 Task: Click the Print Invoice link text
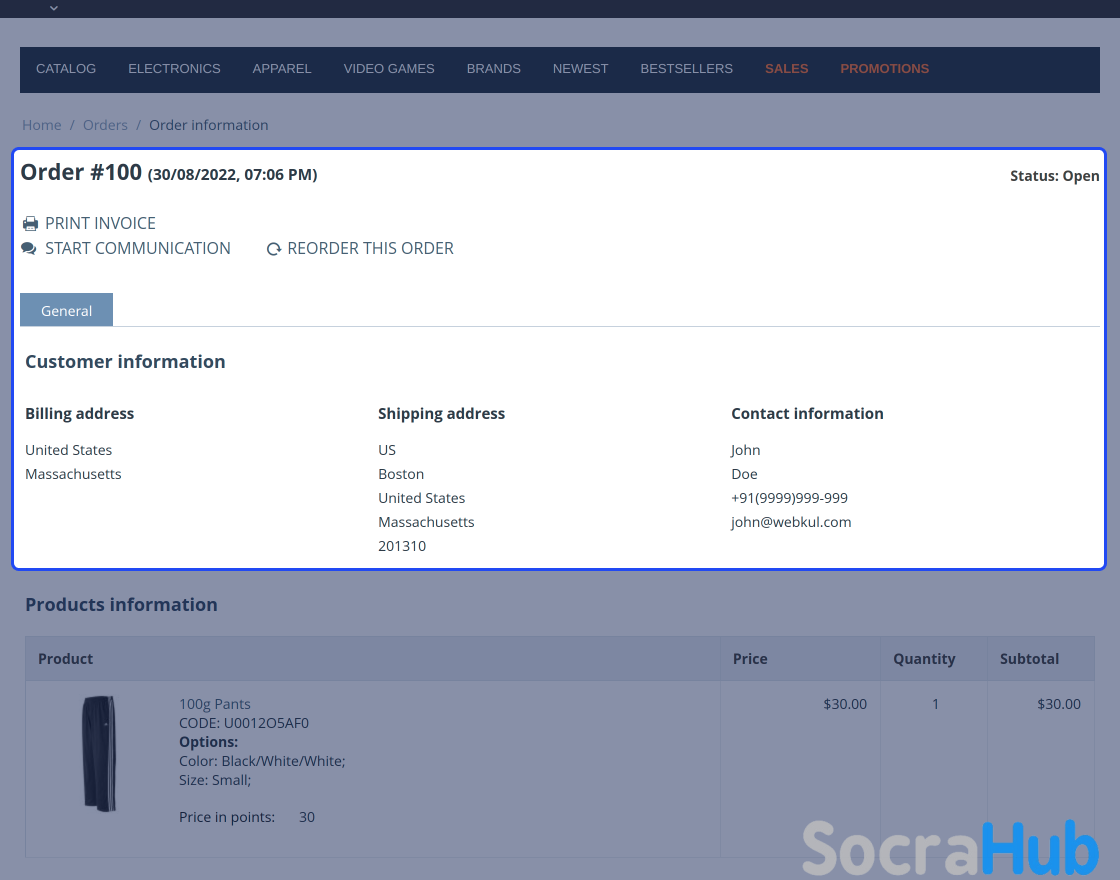(100, 224)
